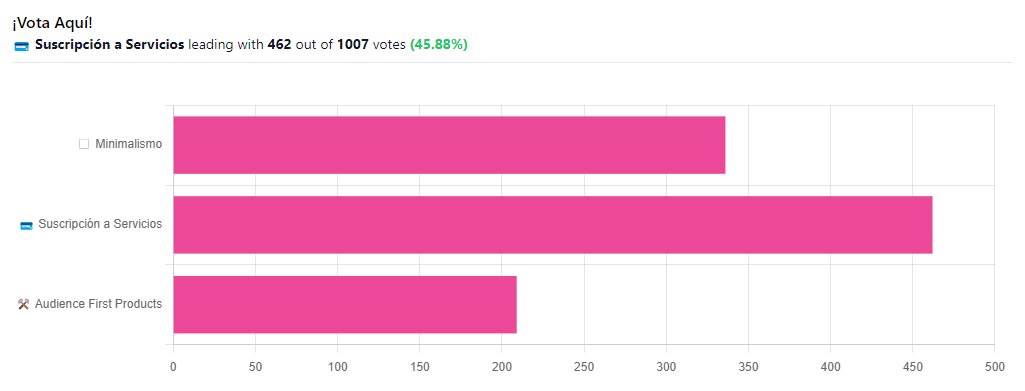Click the 400 tick label on x-axis
This screenshot has width=1025, height=391.
point(830,367)
